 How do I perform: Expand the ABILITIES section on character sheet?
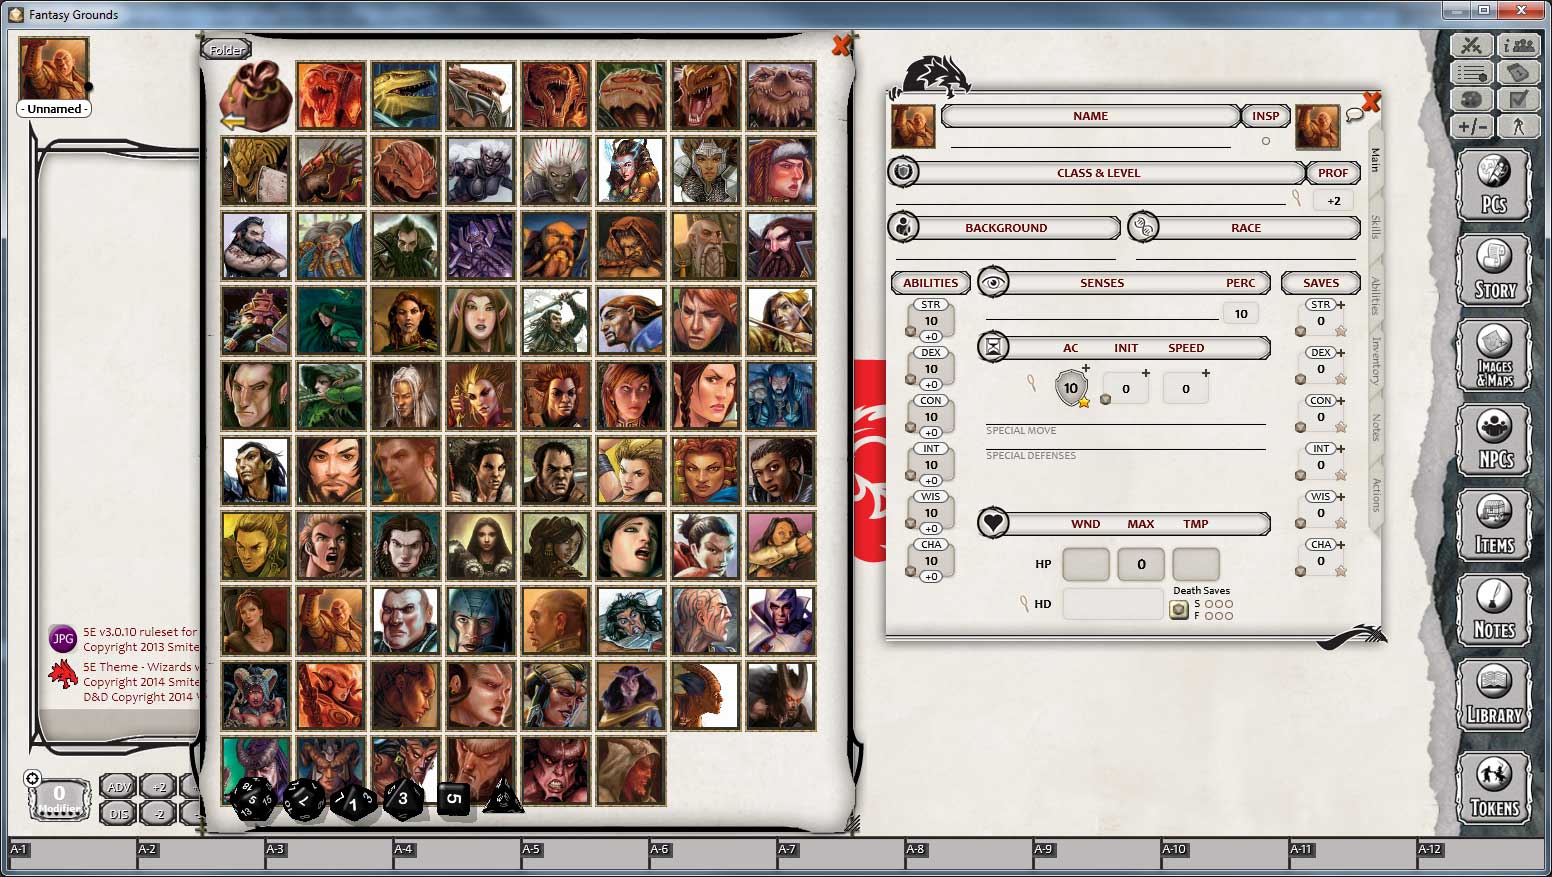click(x=930, y=282)
